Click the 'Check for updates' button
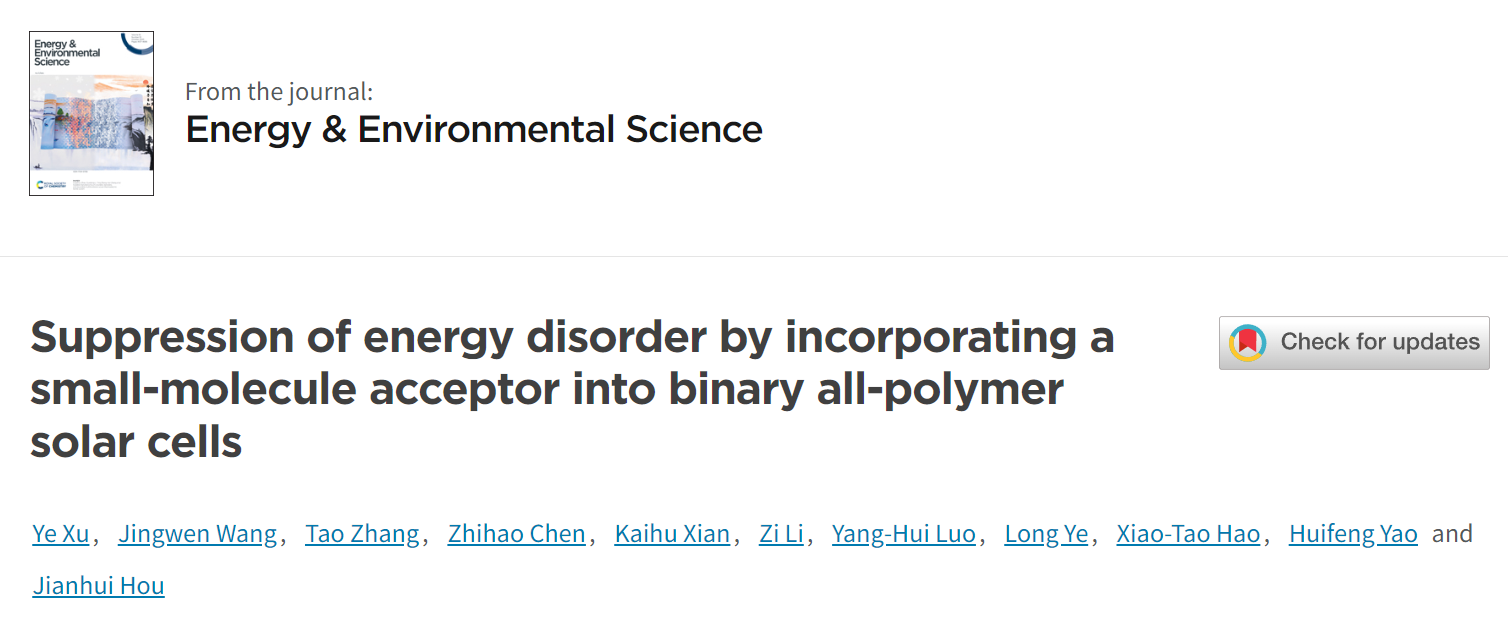This screenshot has height=627, width=1508. 1354,343
